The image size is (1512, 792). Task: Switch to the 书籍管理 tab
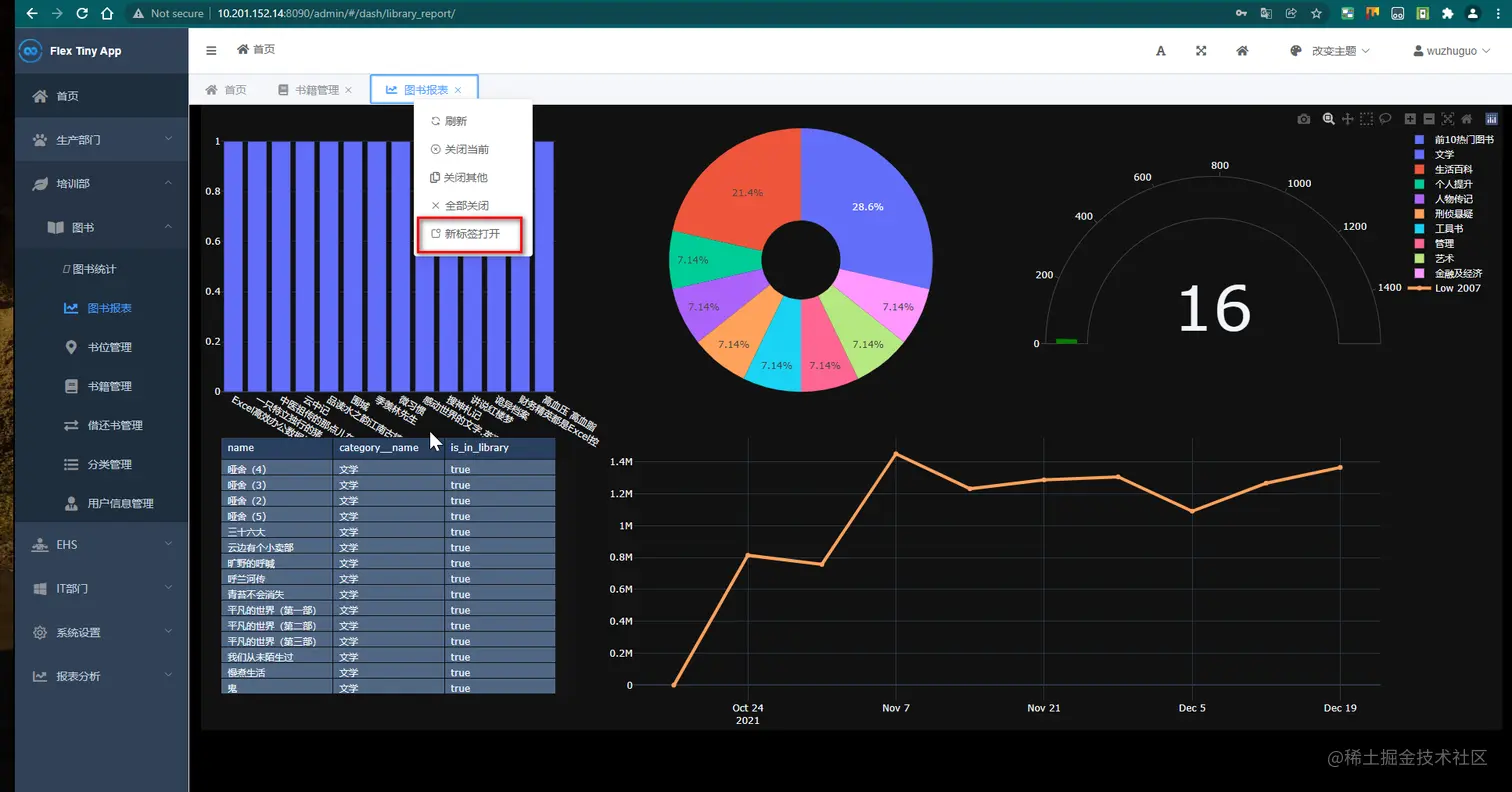[x=315, y=90]
